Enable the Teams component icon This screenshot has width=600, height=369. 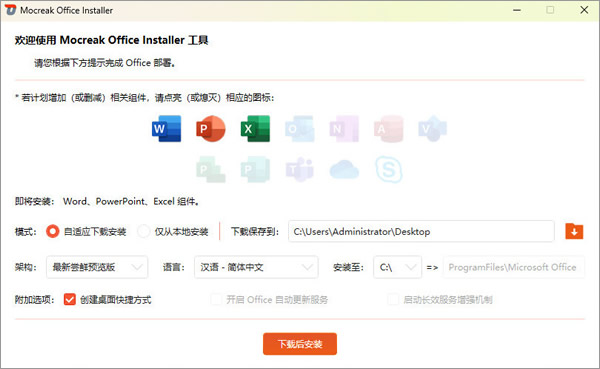click(x=300, y=170)
